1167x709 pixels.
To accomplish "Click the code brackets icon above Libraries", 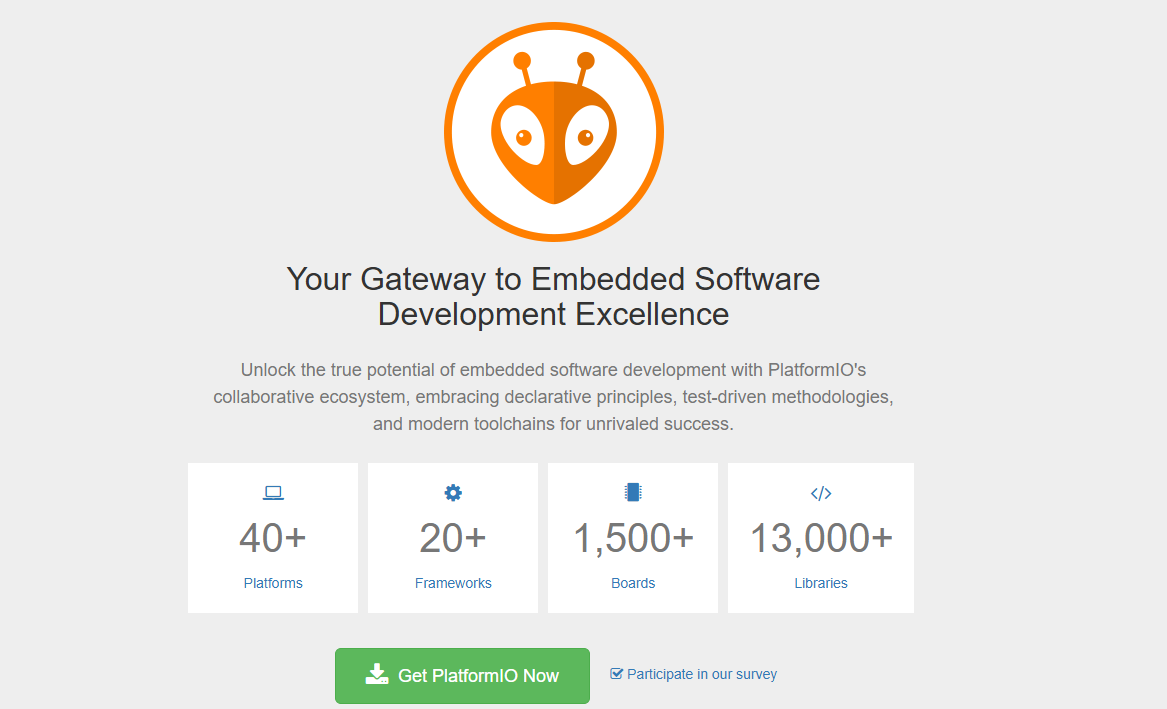I will (x=821, y=493).
